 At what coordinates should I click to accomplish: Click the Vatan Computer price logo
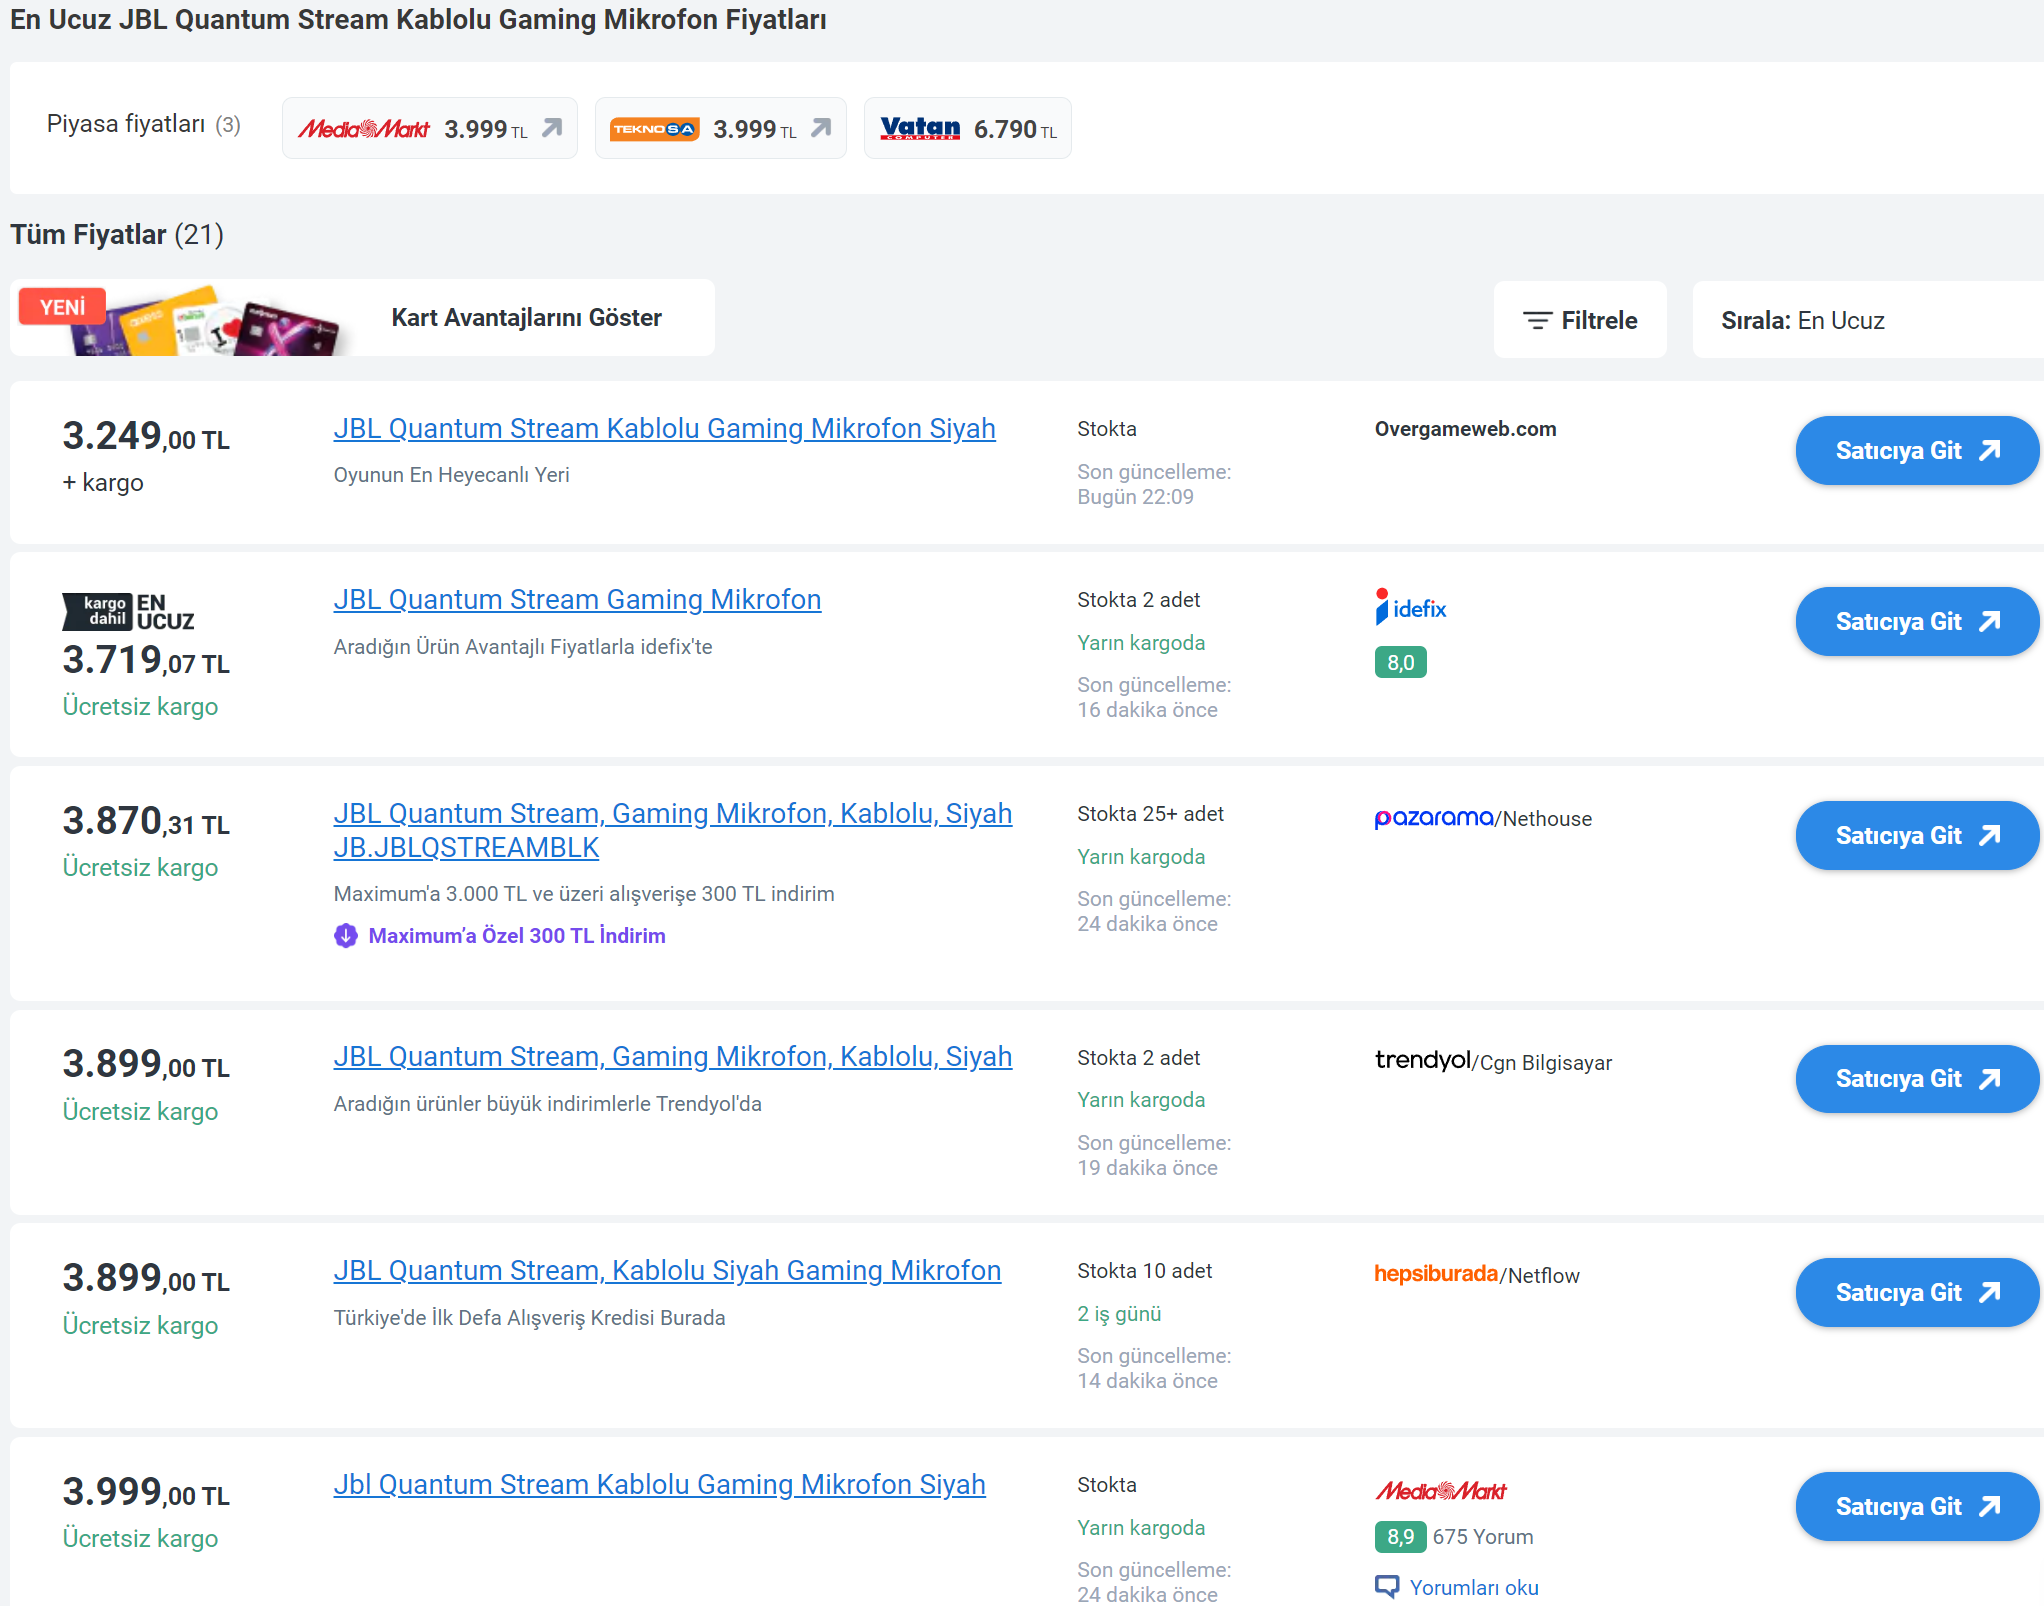pyautogui.click(x=919, y=129)
